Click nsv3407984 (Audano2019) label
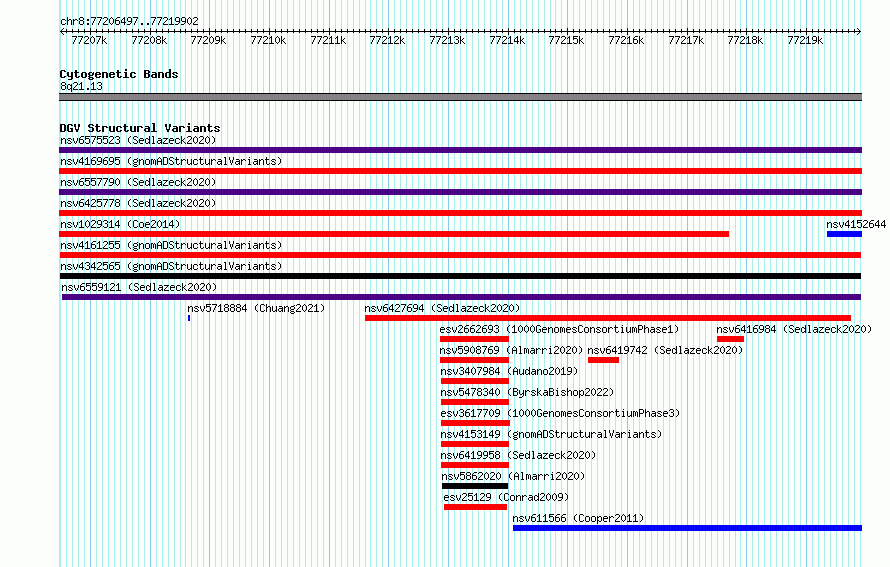 [509, 371]
